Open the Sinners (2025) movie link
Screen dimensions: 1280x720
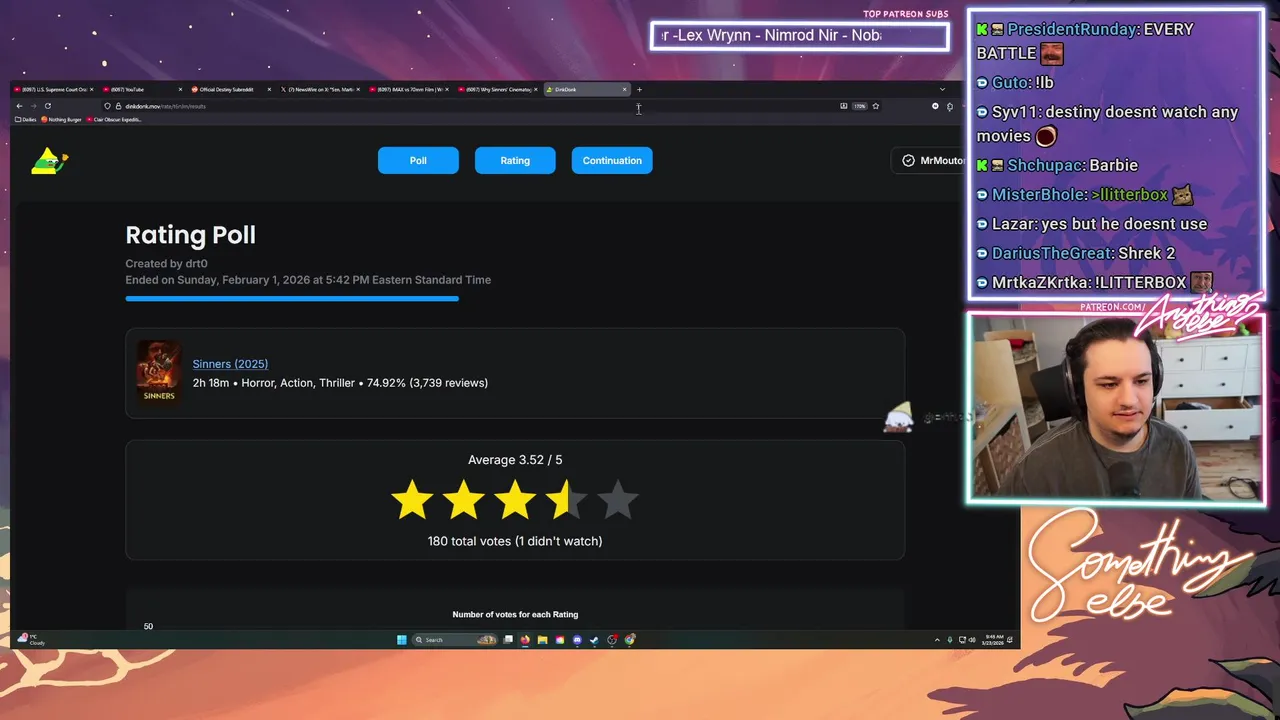[230, 364]
